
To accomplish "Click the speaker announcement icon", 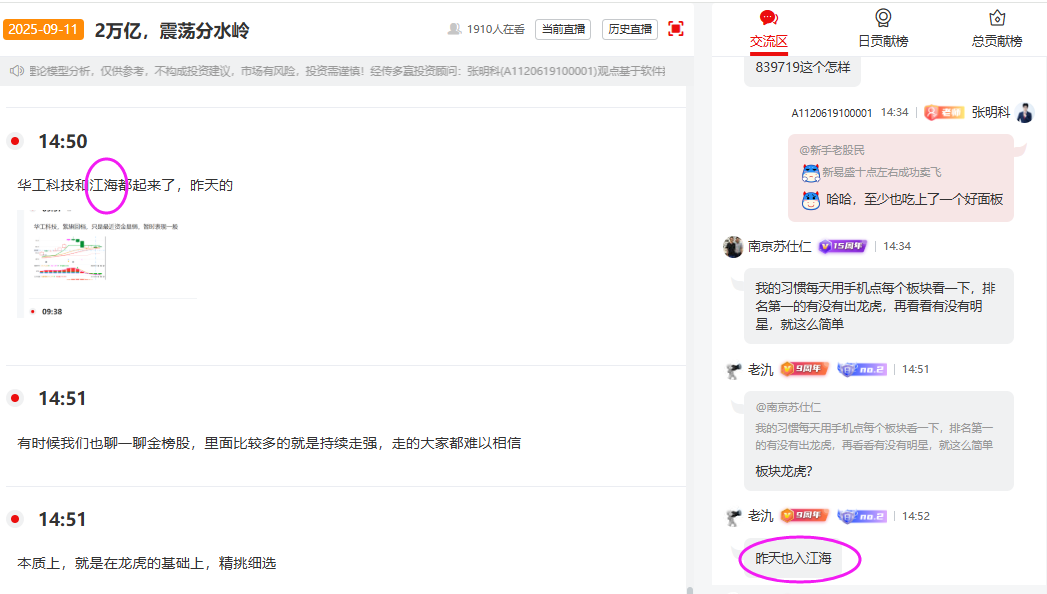I will pyautogui.click(x=16, y=71).
